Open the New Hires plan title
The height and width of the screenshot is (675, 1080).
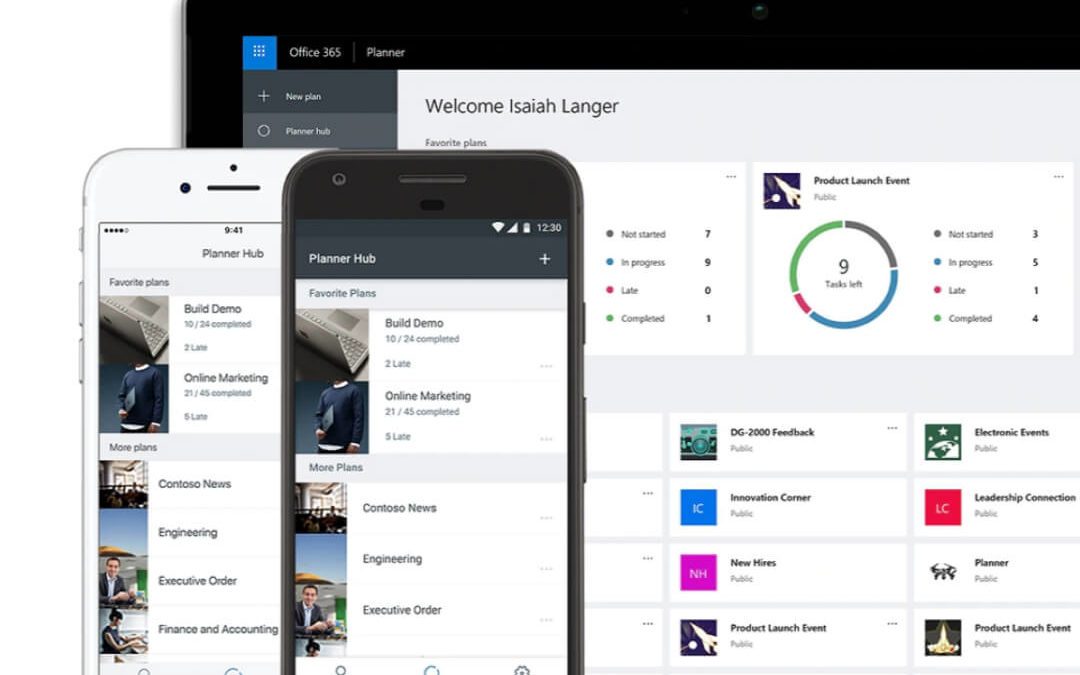tap(753, 563)
